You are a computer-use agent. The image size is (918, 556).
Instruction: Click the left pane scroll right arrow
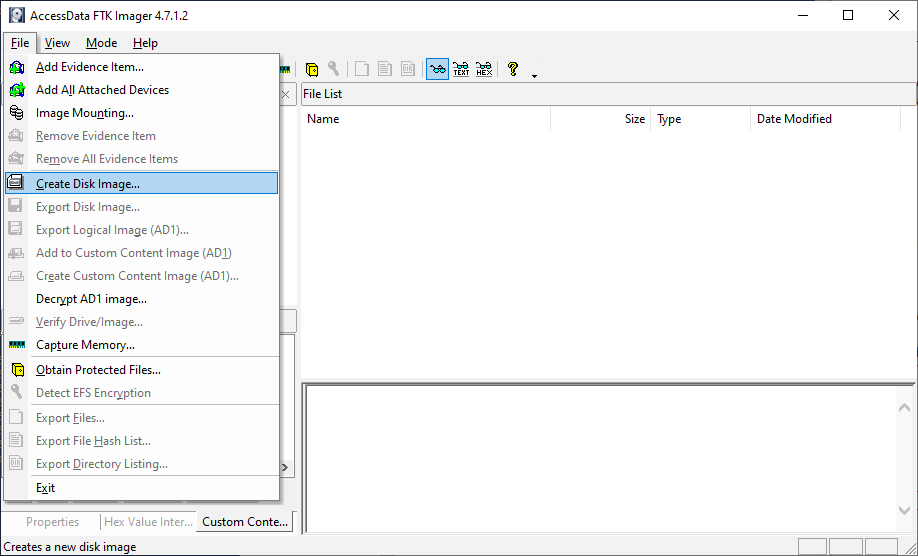point(285,467)
